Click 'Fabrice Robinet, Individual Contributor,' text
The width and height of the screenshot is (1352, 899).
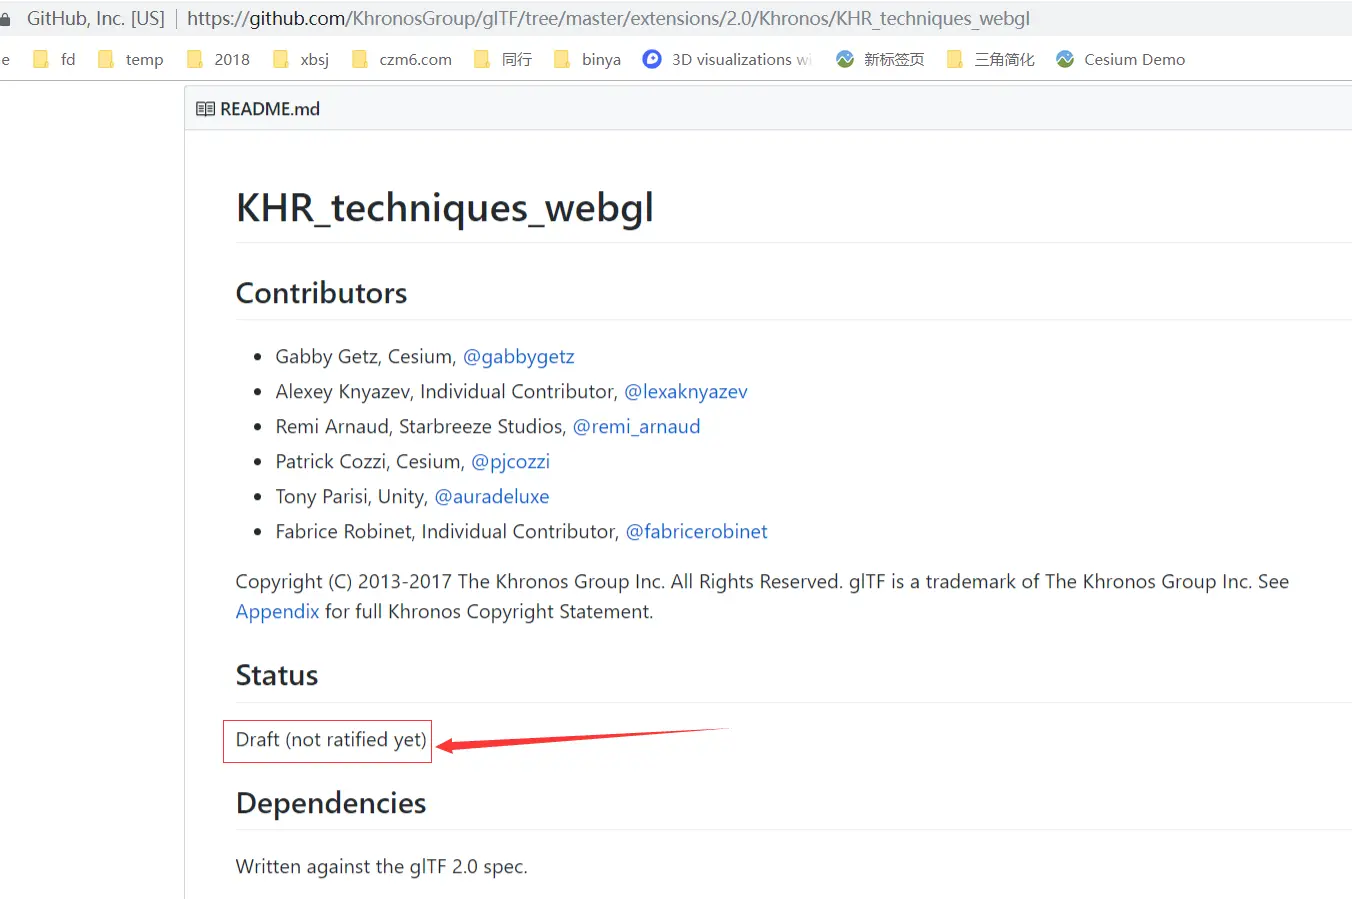click(447, 532)
